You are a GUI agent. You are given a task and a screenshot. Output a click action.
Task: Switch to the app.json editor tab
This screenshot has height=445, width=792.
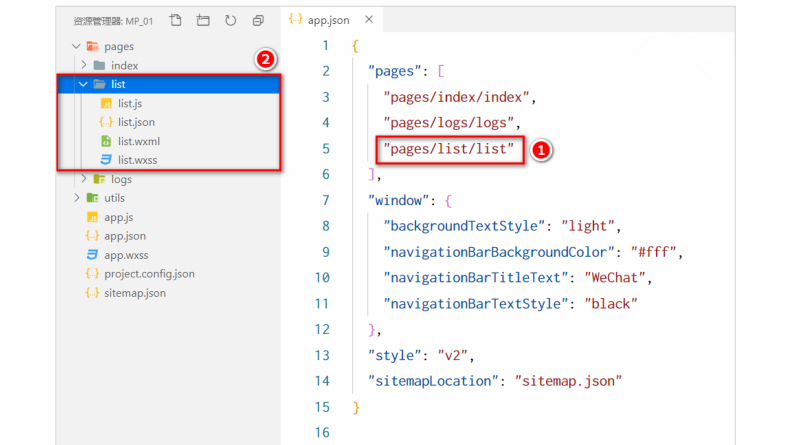click(x=325, y=19)
